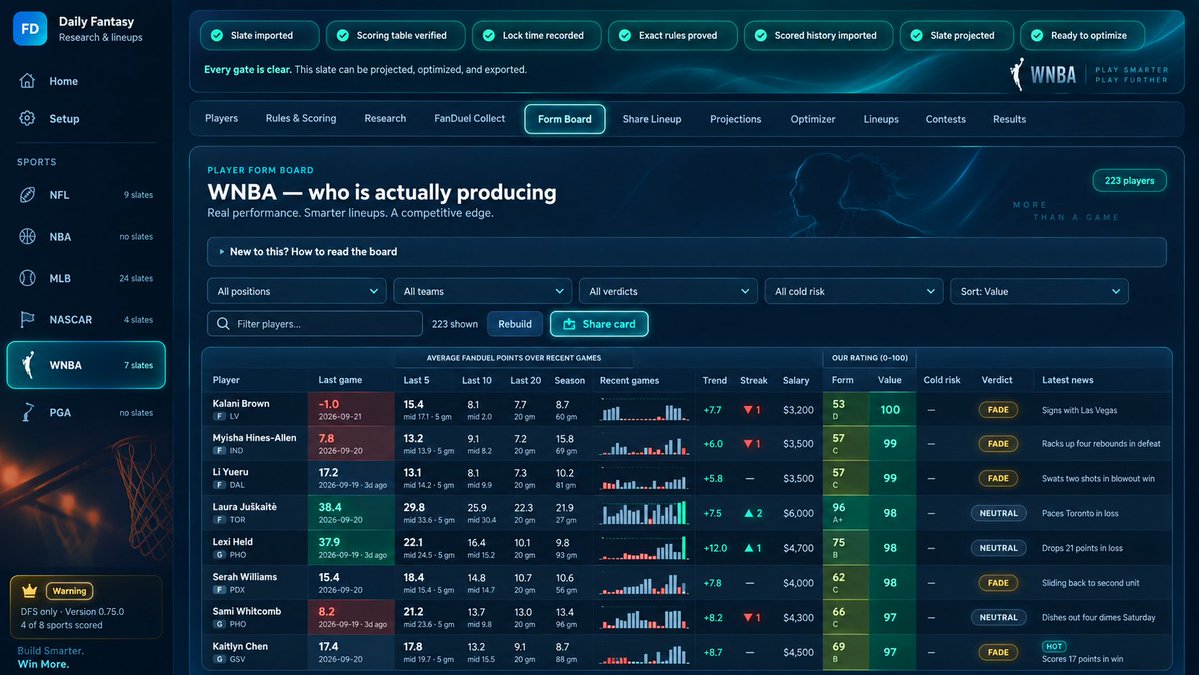The image size is (1199, 675).
Task: Click the HOT tag on Kaitlyn Chen
Action: 1054,647
